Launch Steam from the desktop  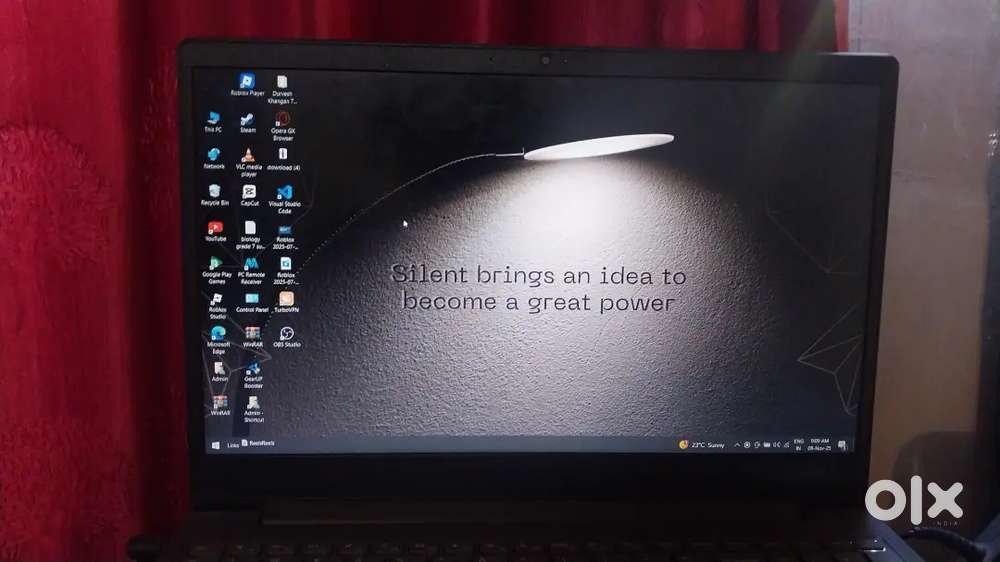click(x=247, y=123)
